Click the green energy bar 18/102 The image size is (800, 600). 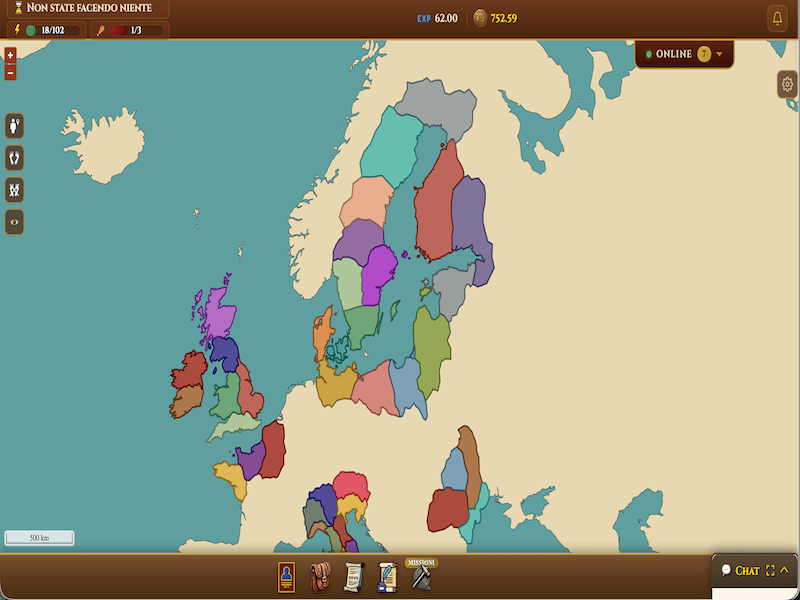tap(43, 30)
